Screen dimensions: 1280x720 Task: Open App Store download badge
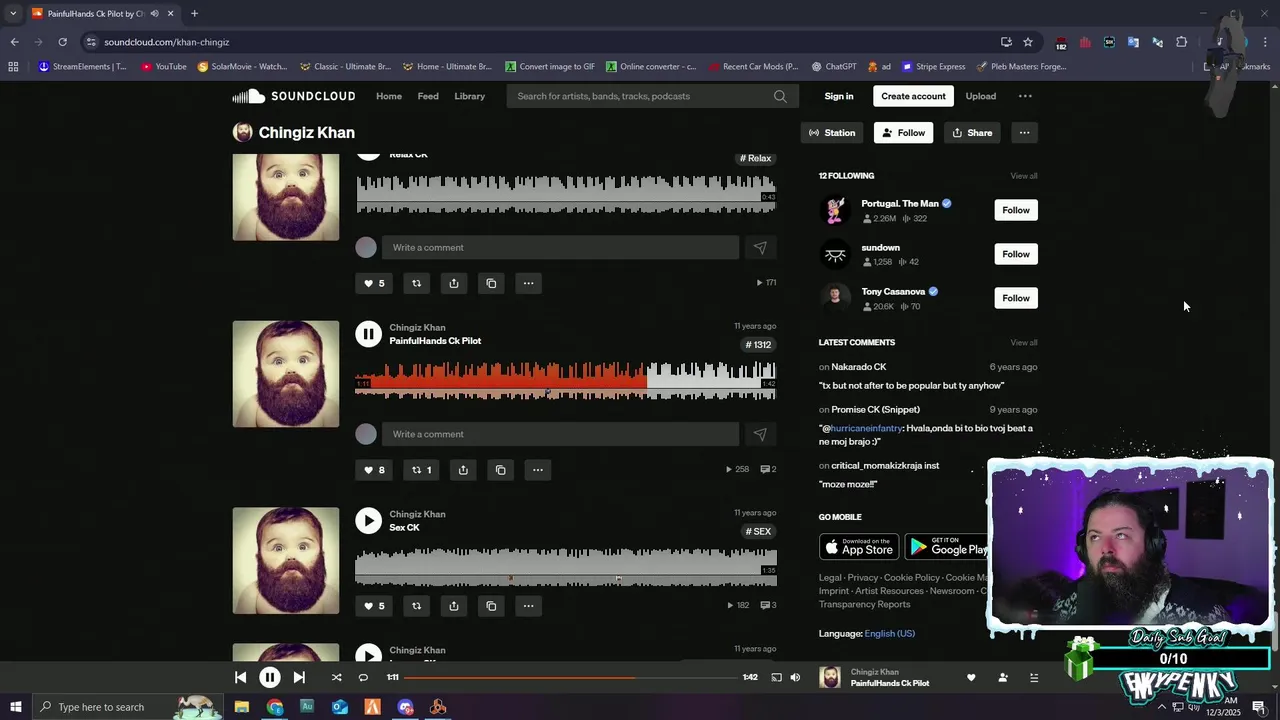pos(859,547)
